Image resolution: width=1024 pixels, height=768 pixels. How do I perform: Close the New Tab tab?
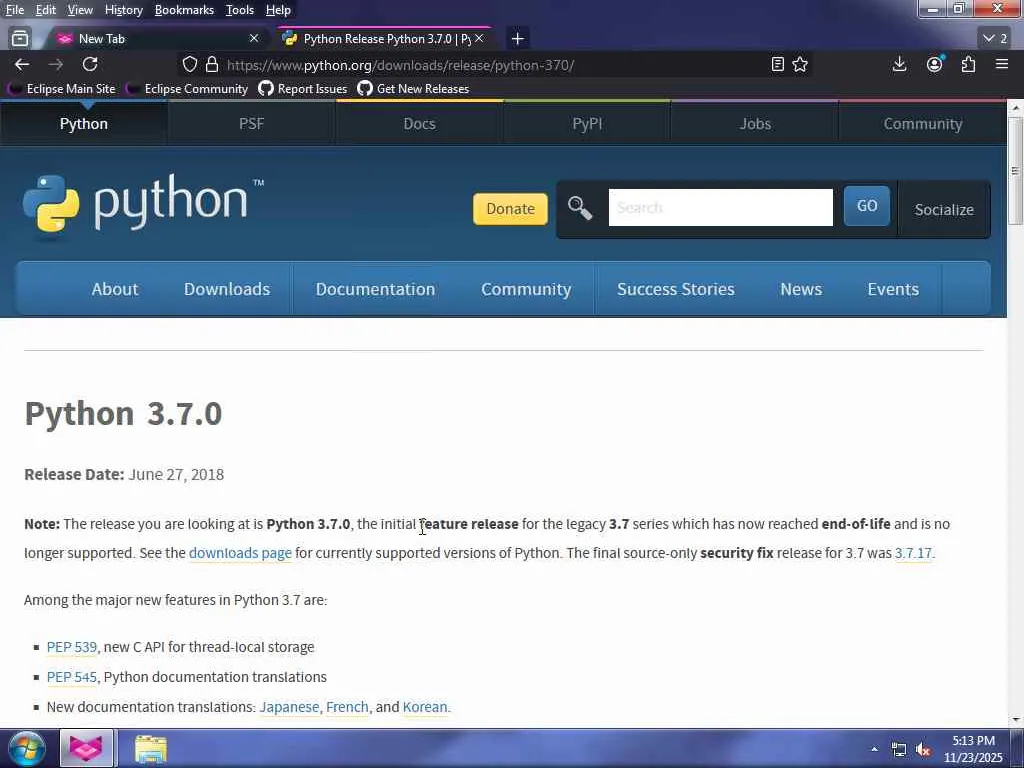pyautogui.click(x=254, y=39)
